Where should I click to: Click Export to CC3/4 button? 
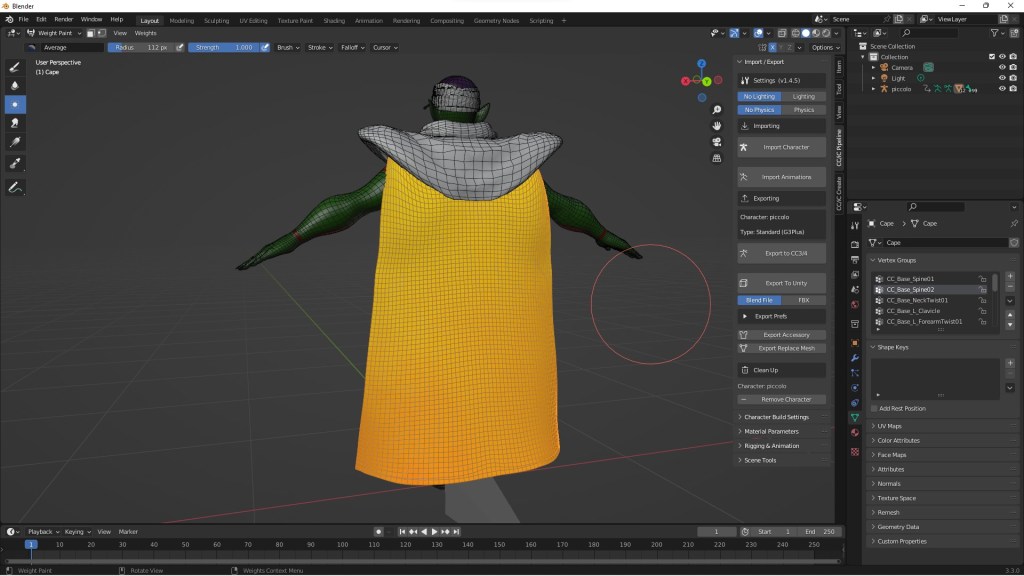782,253
